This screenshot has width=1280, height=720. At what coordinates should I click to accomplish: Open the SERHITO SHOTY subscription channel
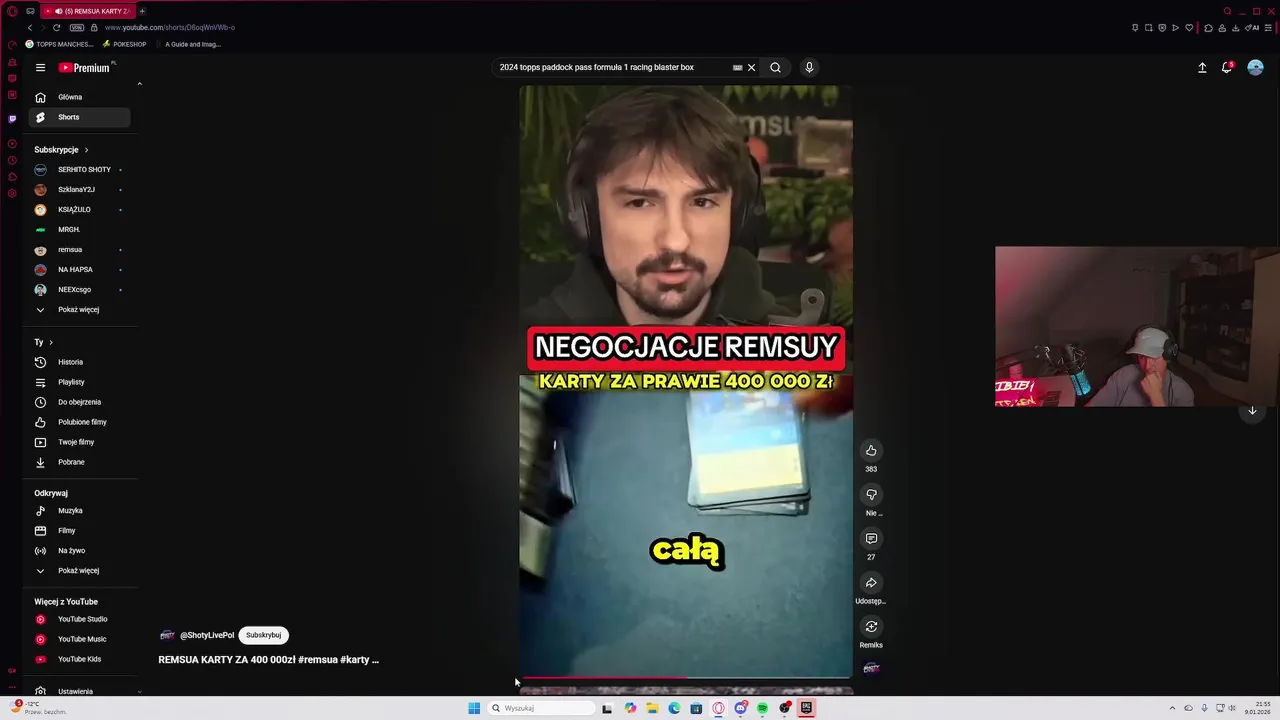[x=80, y=169]
